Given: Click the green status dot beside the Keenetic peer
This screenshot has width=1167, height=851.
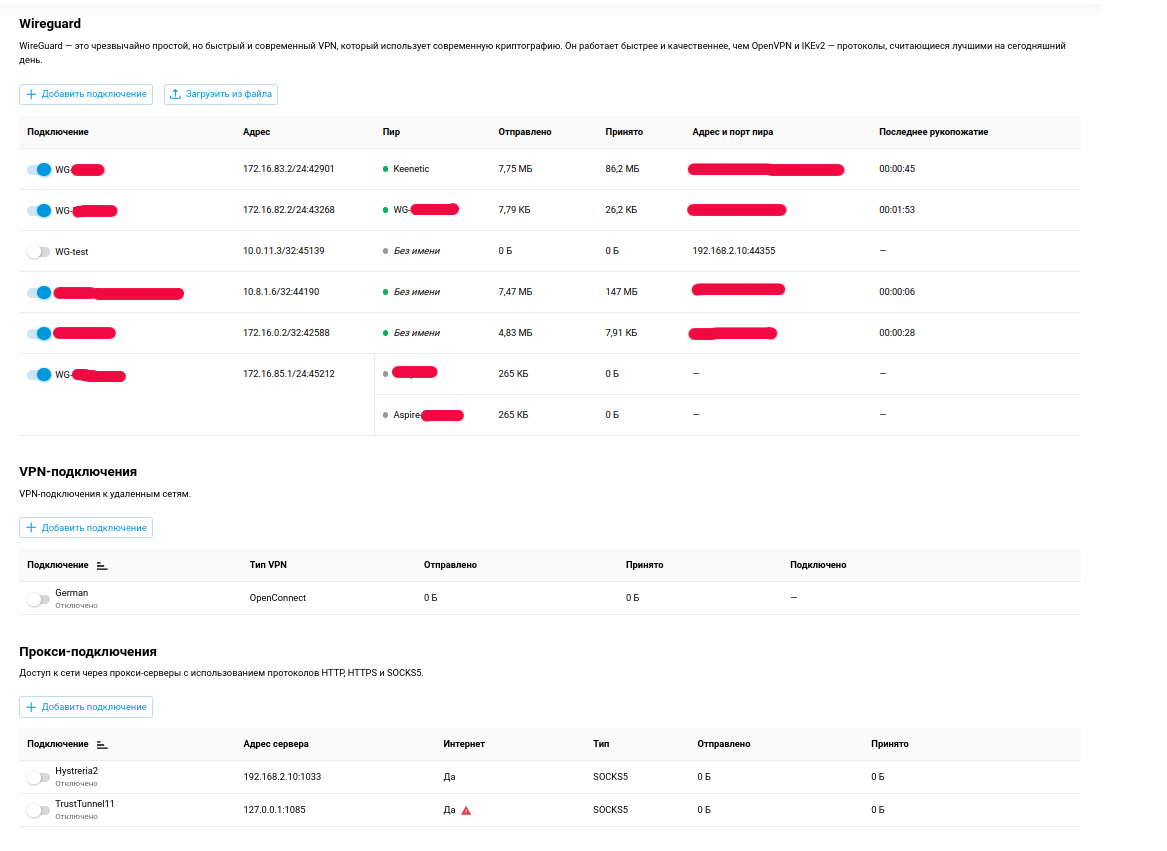Looking at the screenshot, I should click(386, 169).
